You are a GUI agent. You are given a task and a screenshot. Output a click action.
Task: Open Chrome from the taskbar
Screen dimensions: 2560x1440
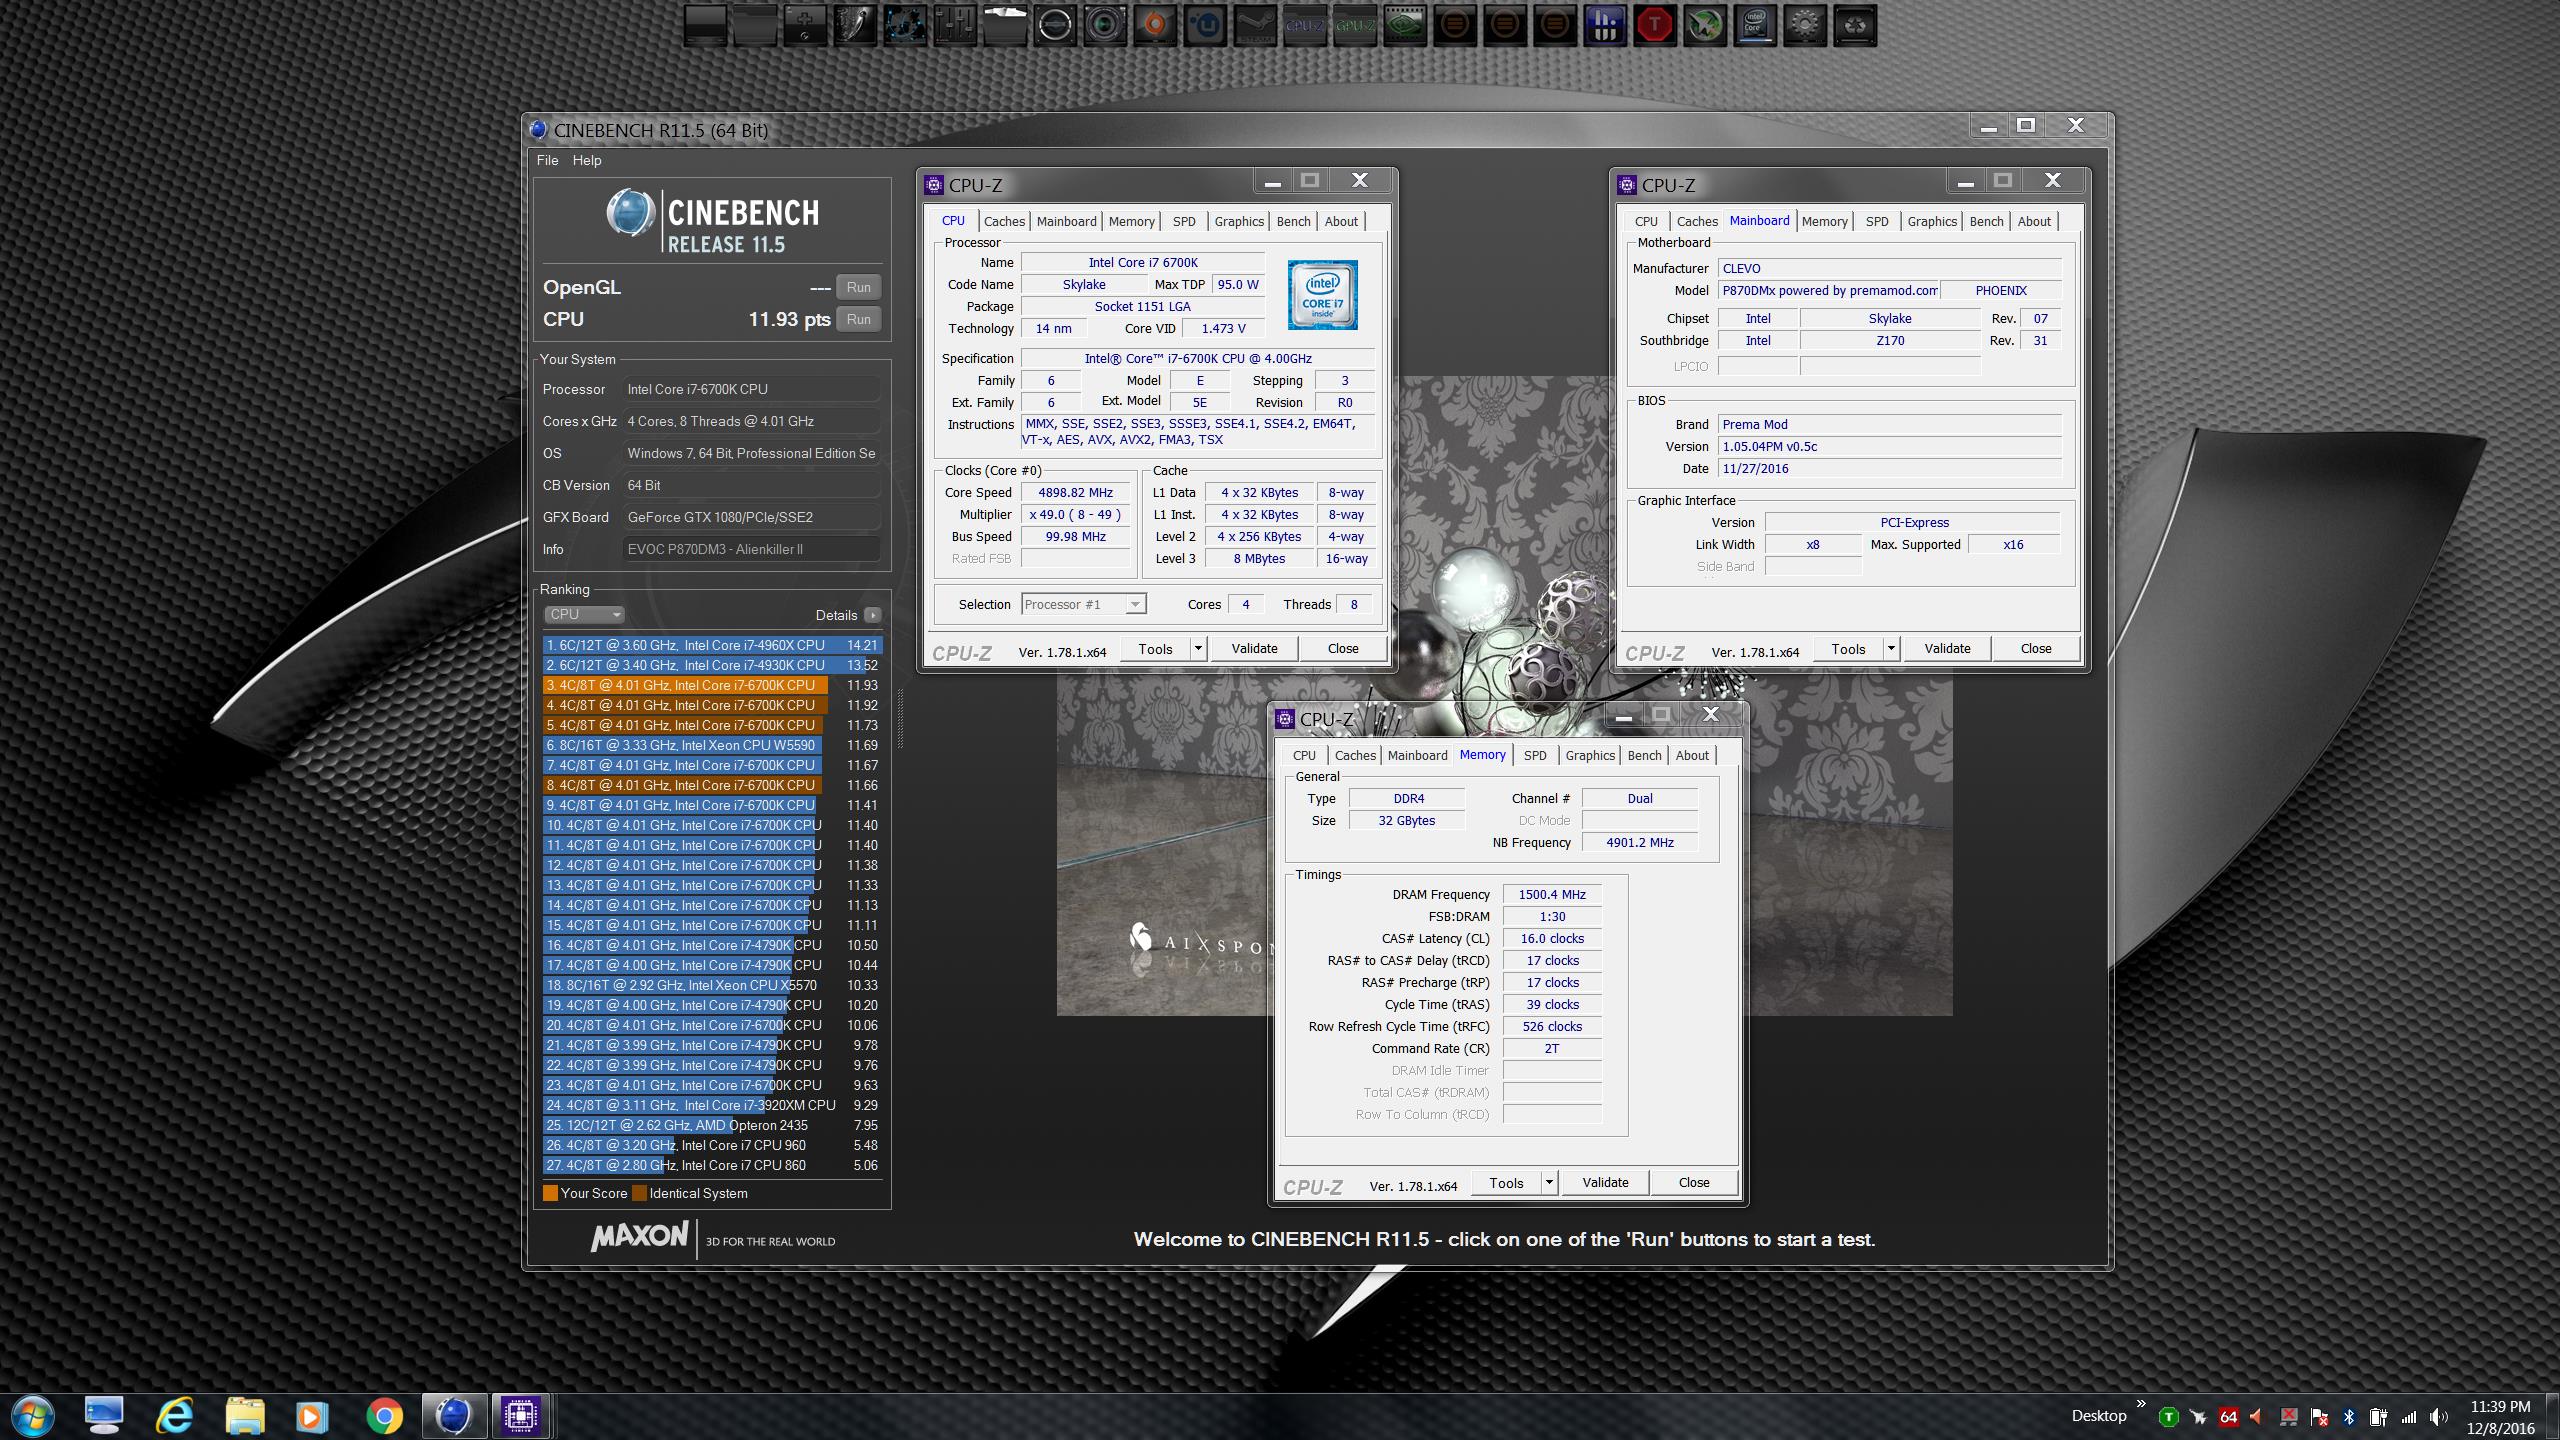pos(384,1416)
